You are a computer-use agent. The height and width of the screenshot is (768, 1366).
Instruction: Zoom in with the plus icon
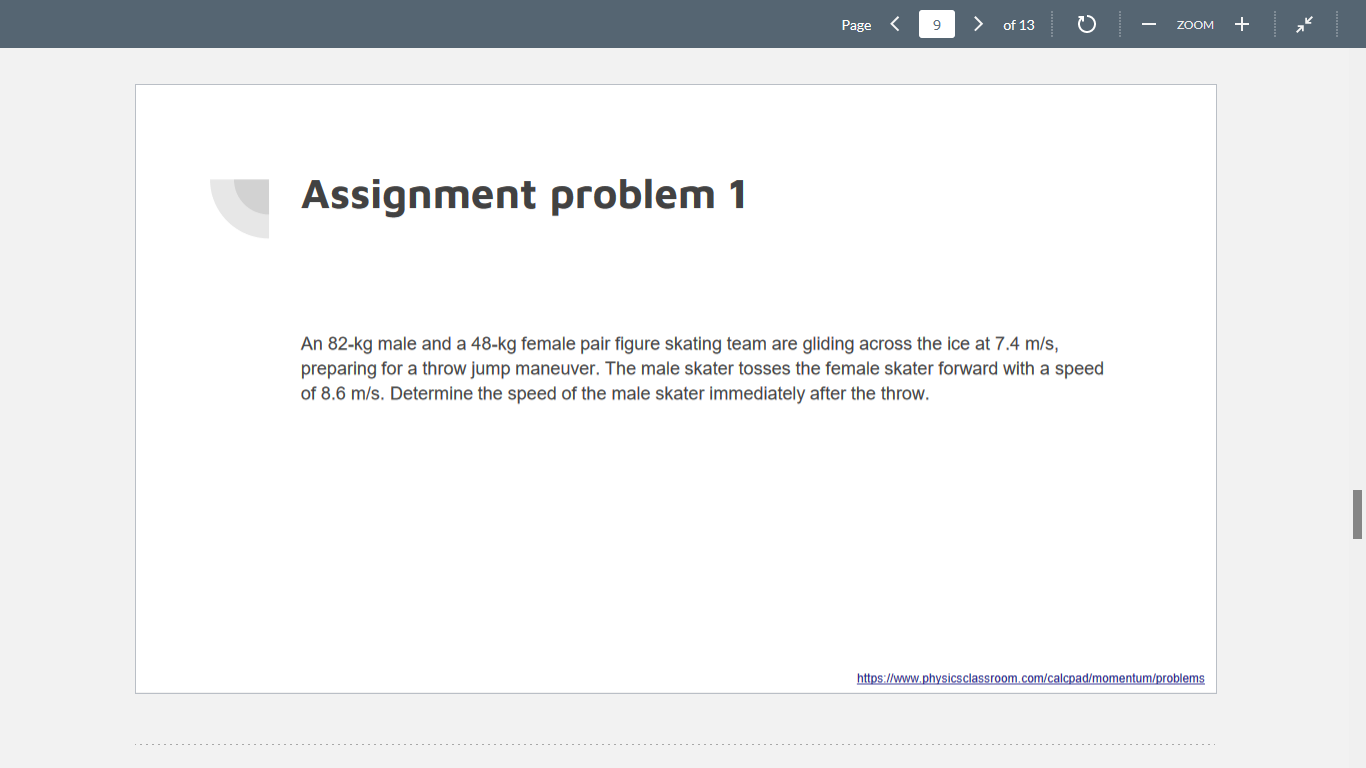(1241, 24)
